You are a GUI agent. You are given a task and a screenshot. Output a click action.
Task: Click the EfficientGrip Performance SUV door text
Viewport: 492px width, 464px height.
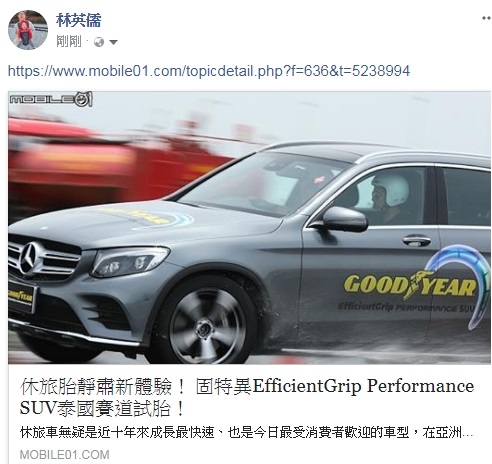(x=405, y=307)
